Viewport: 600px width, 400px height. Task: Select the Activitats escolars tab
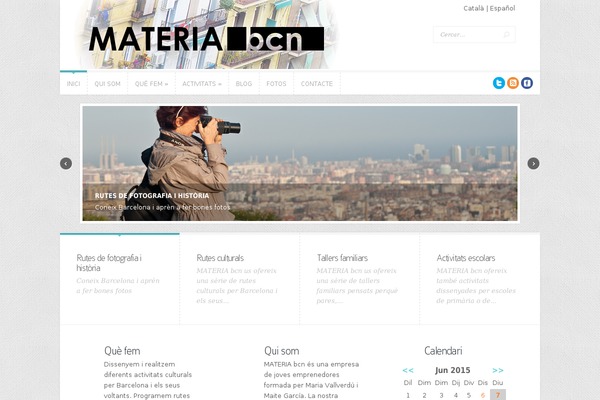tap(480, 279)
